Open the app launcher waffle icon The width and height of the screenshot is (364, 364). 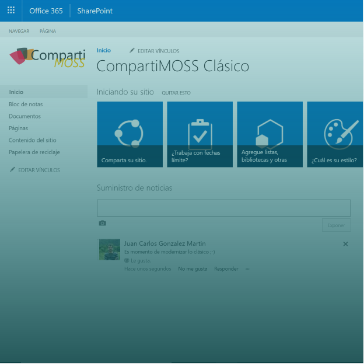pyautogui.click(x=11, y=10)
